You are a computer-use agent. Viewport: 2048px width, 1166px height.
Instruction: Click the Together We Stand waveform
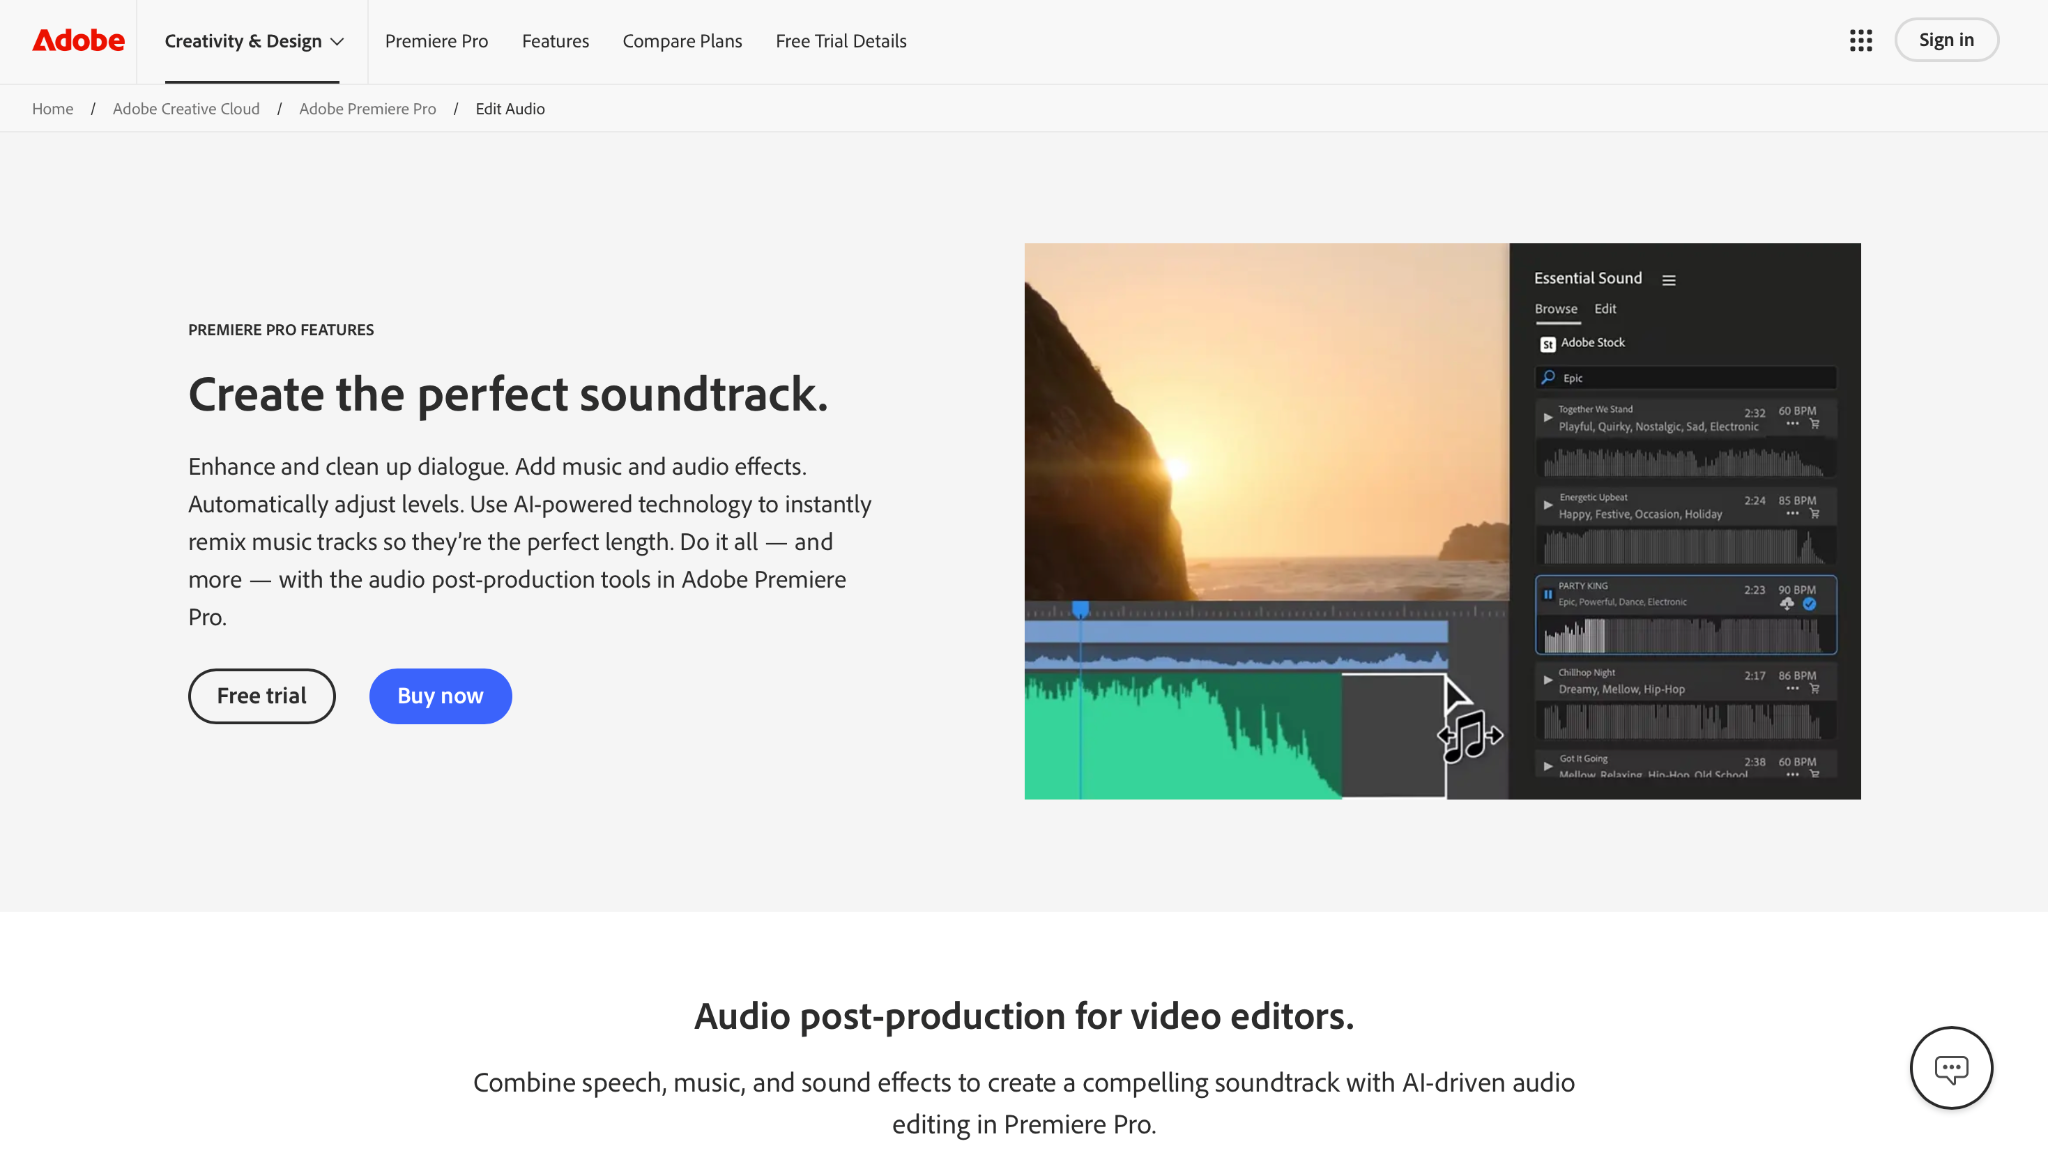pos(1685,461)
